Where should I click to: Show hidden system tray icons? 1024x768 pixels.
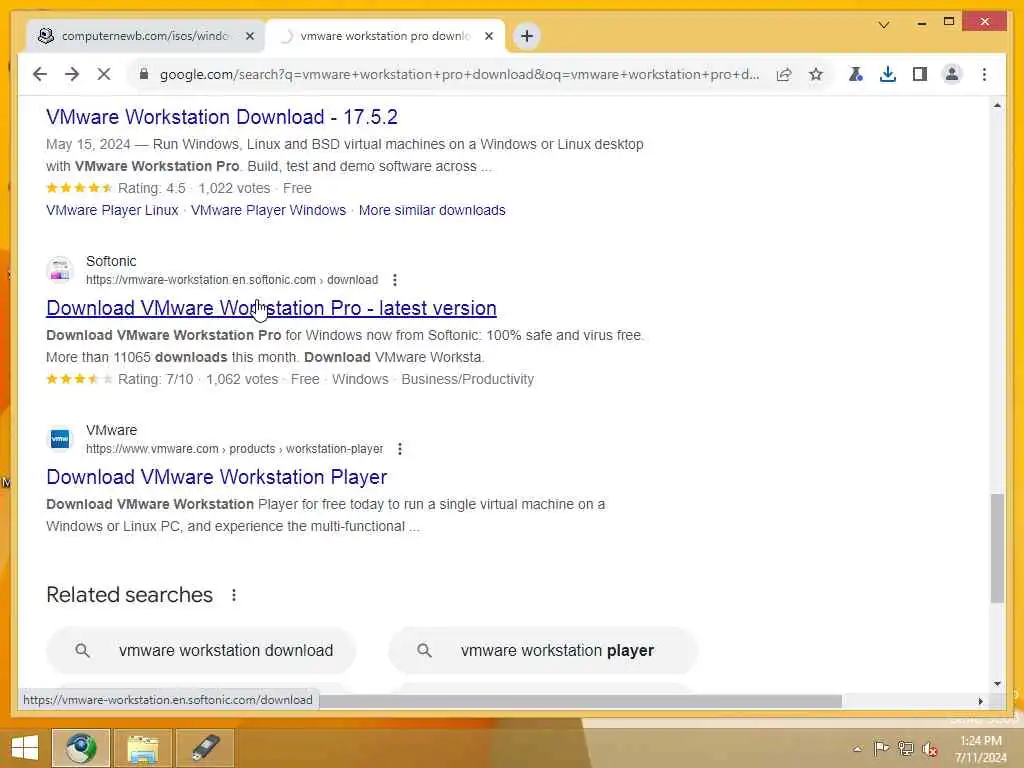pos(857,748)
